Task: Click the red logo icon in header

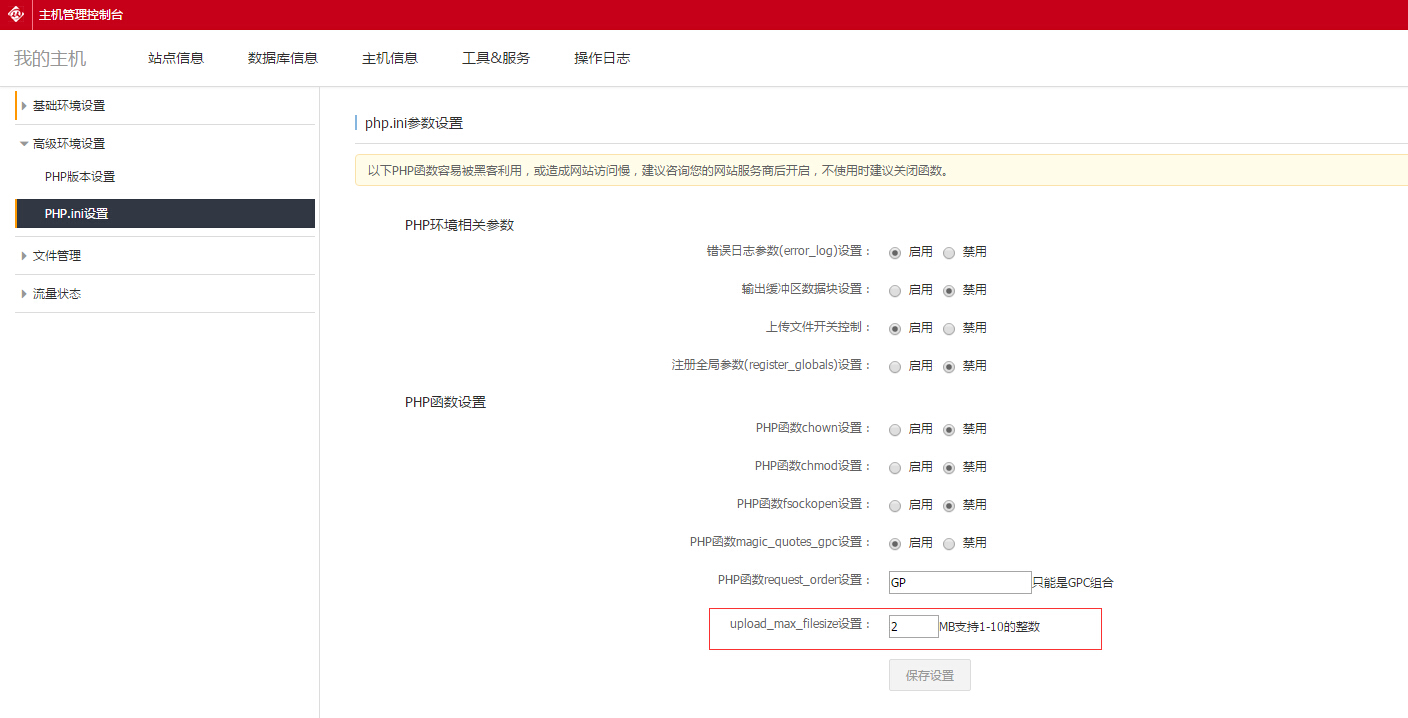Action: pyautogui.click(x=16, y=15)
